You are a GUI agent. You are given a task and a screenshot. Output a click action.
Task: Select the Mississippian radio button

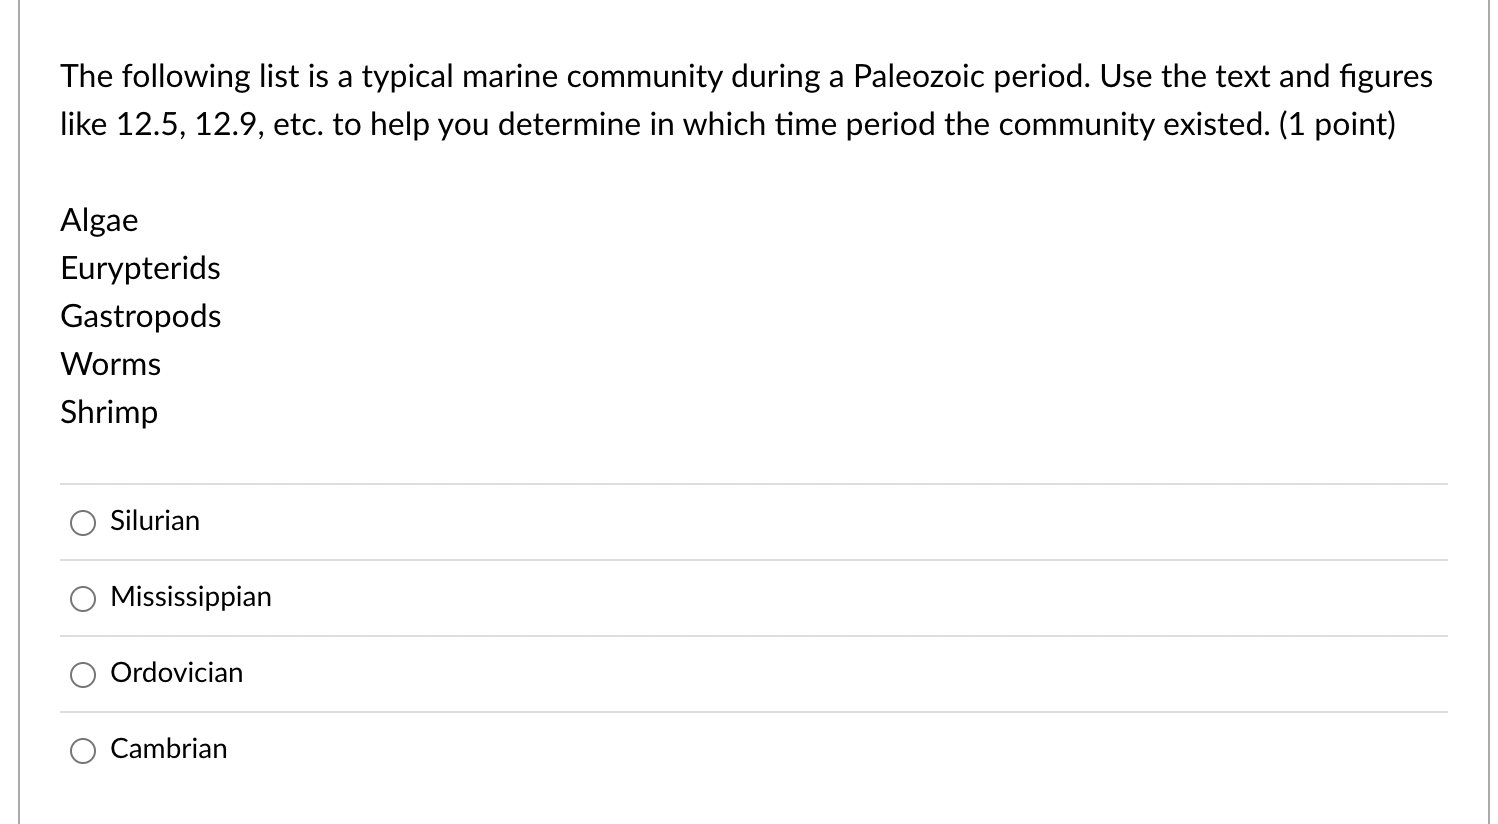tap(83, 598)
